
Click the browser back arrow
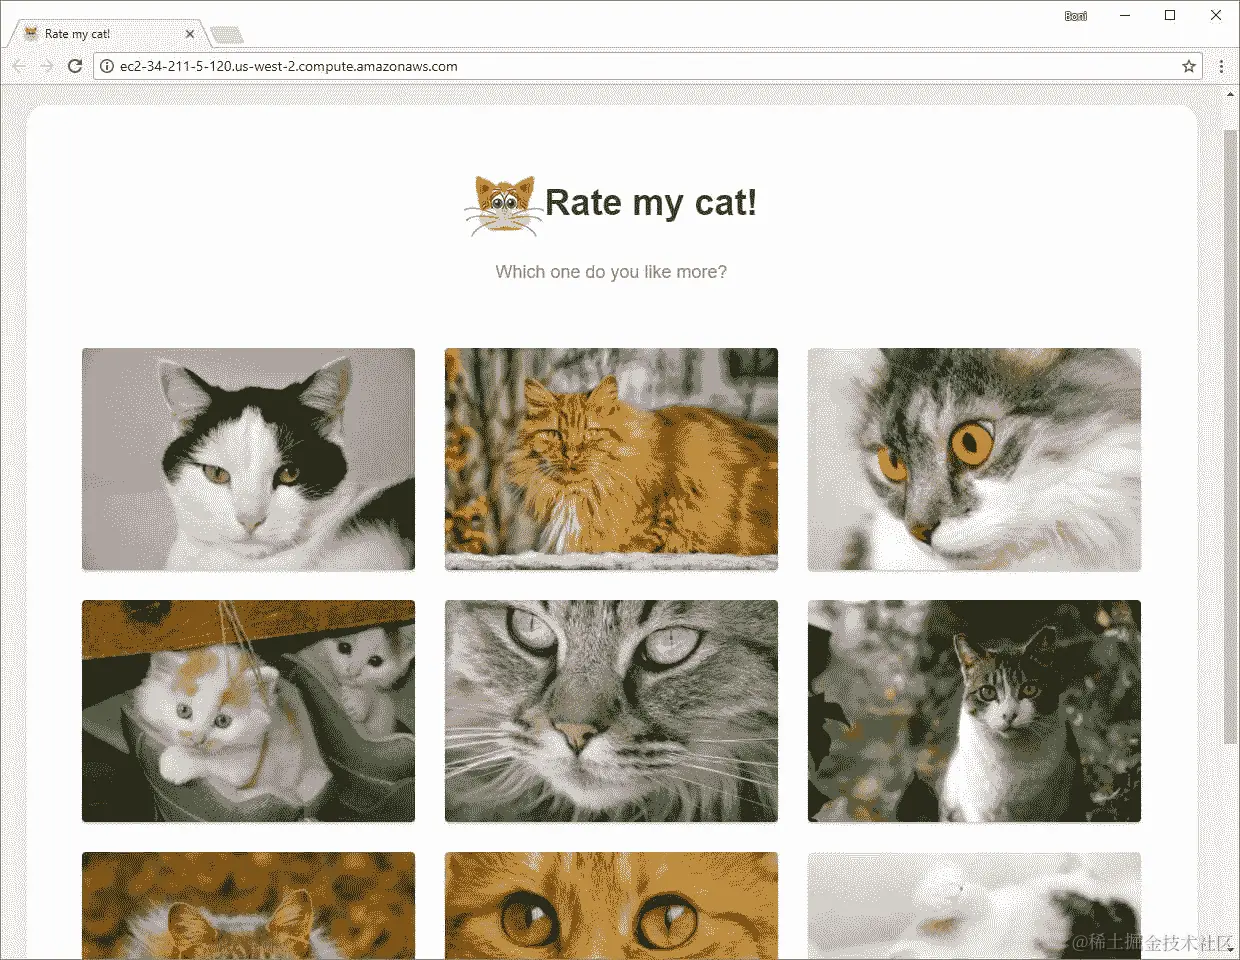click(x=20, y=66)
